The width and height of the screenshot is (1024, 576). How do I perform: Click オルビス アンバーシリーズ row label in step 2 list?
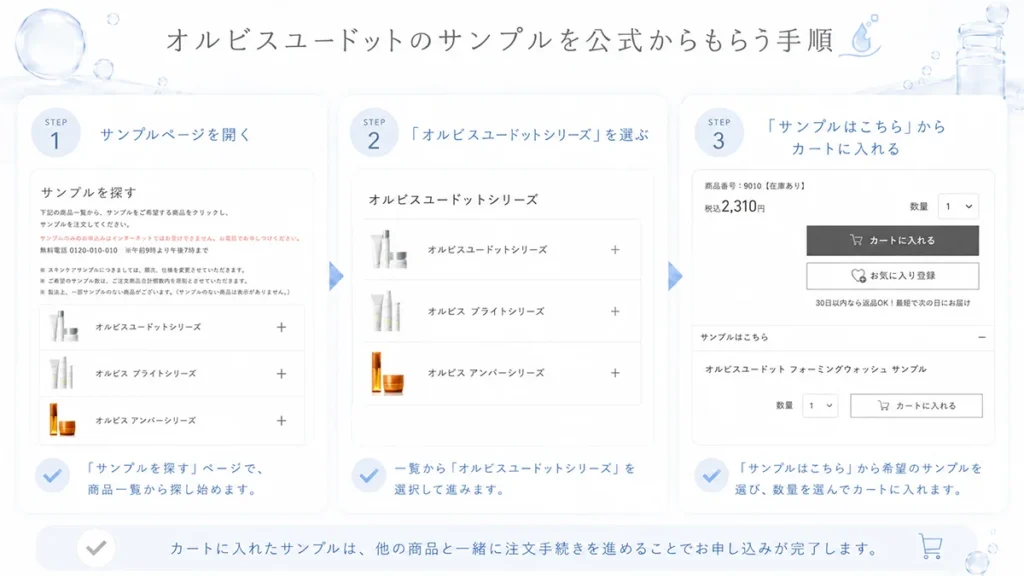[x=486, y=373]
